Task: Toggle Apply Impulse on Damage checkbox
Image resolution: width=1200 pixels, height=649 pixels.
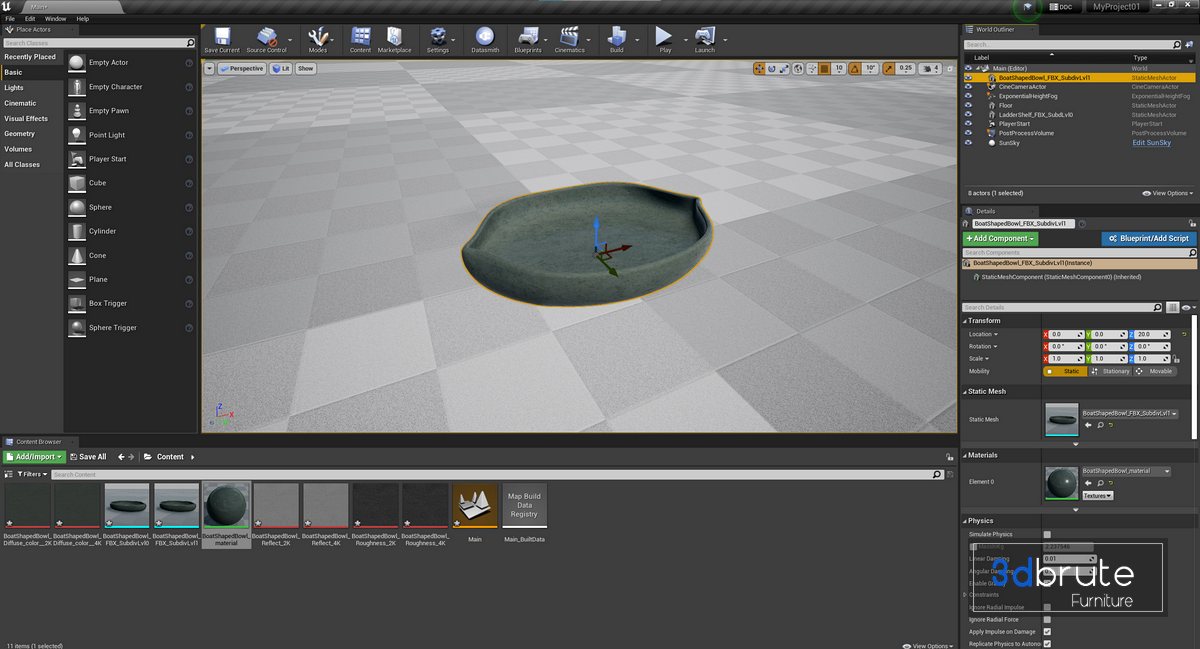Action: tap(1047, 632)
